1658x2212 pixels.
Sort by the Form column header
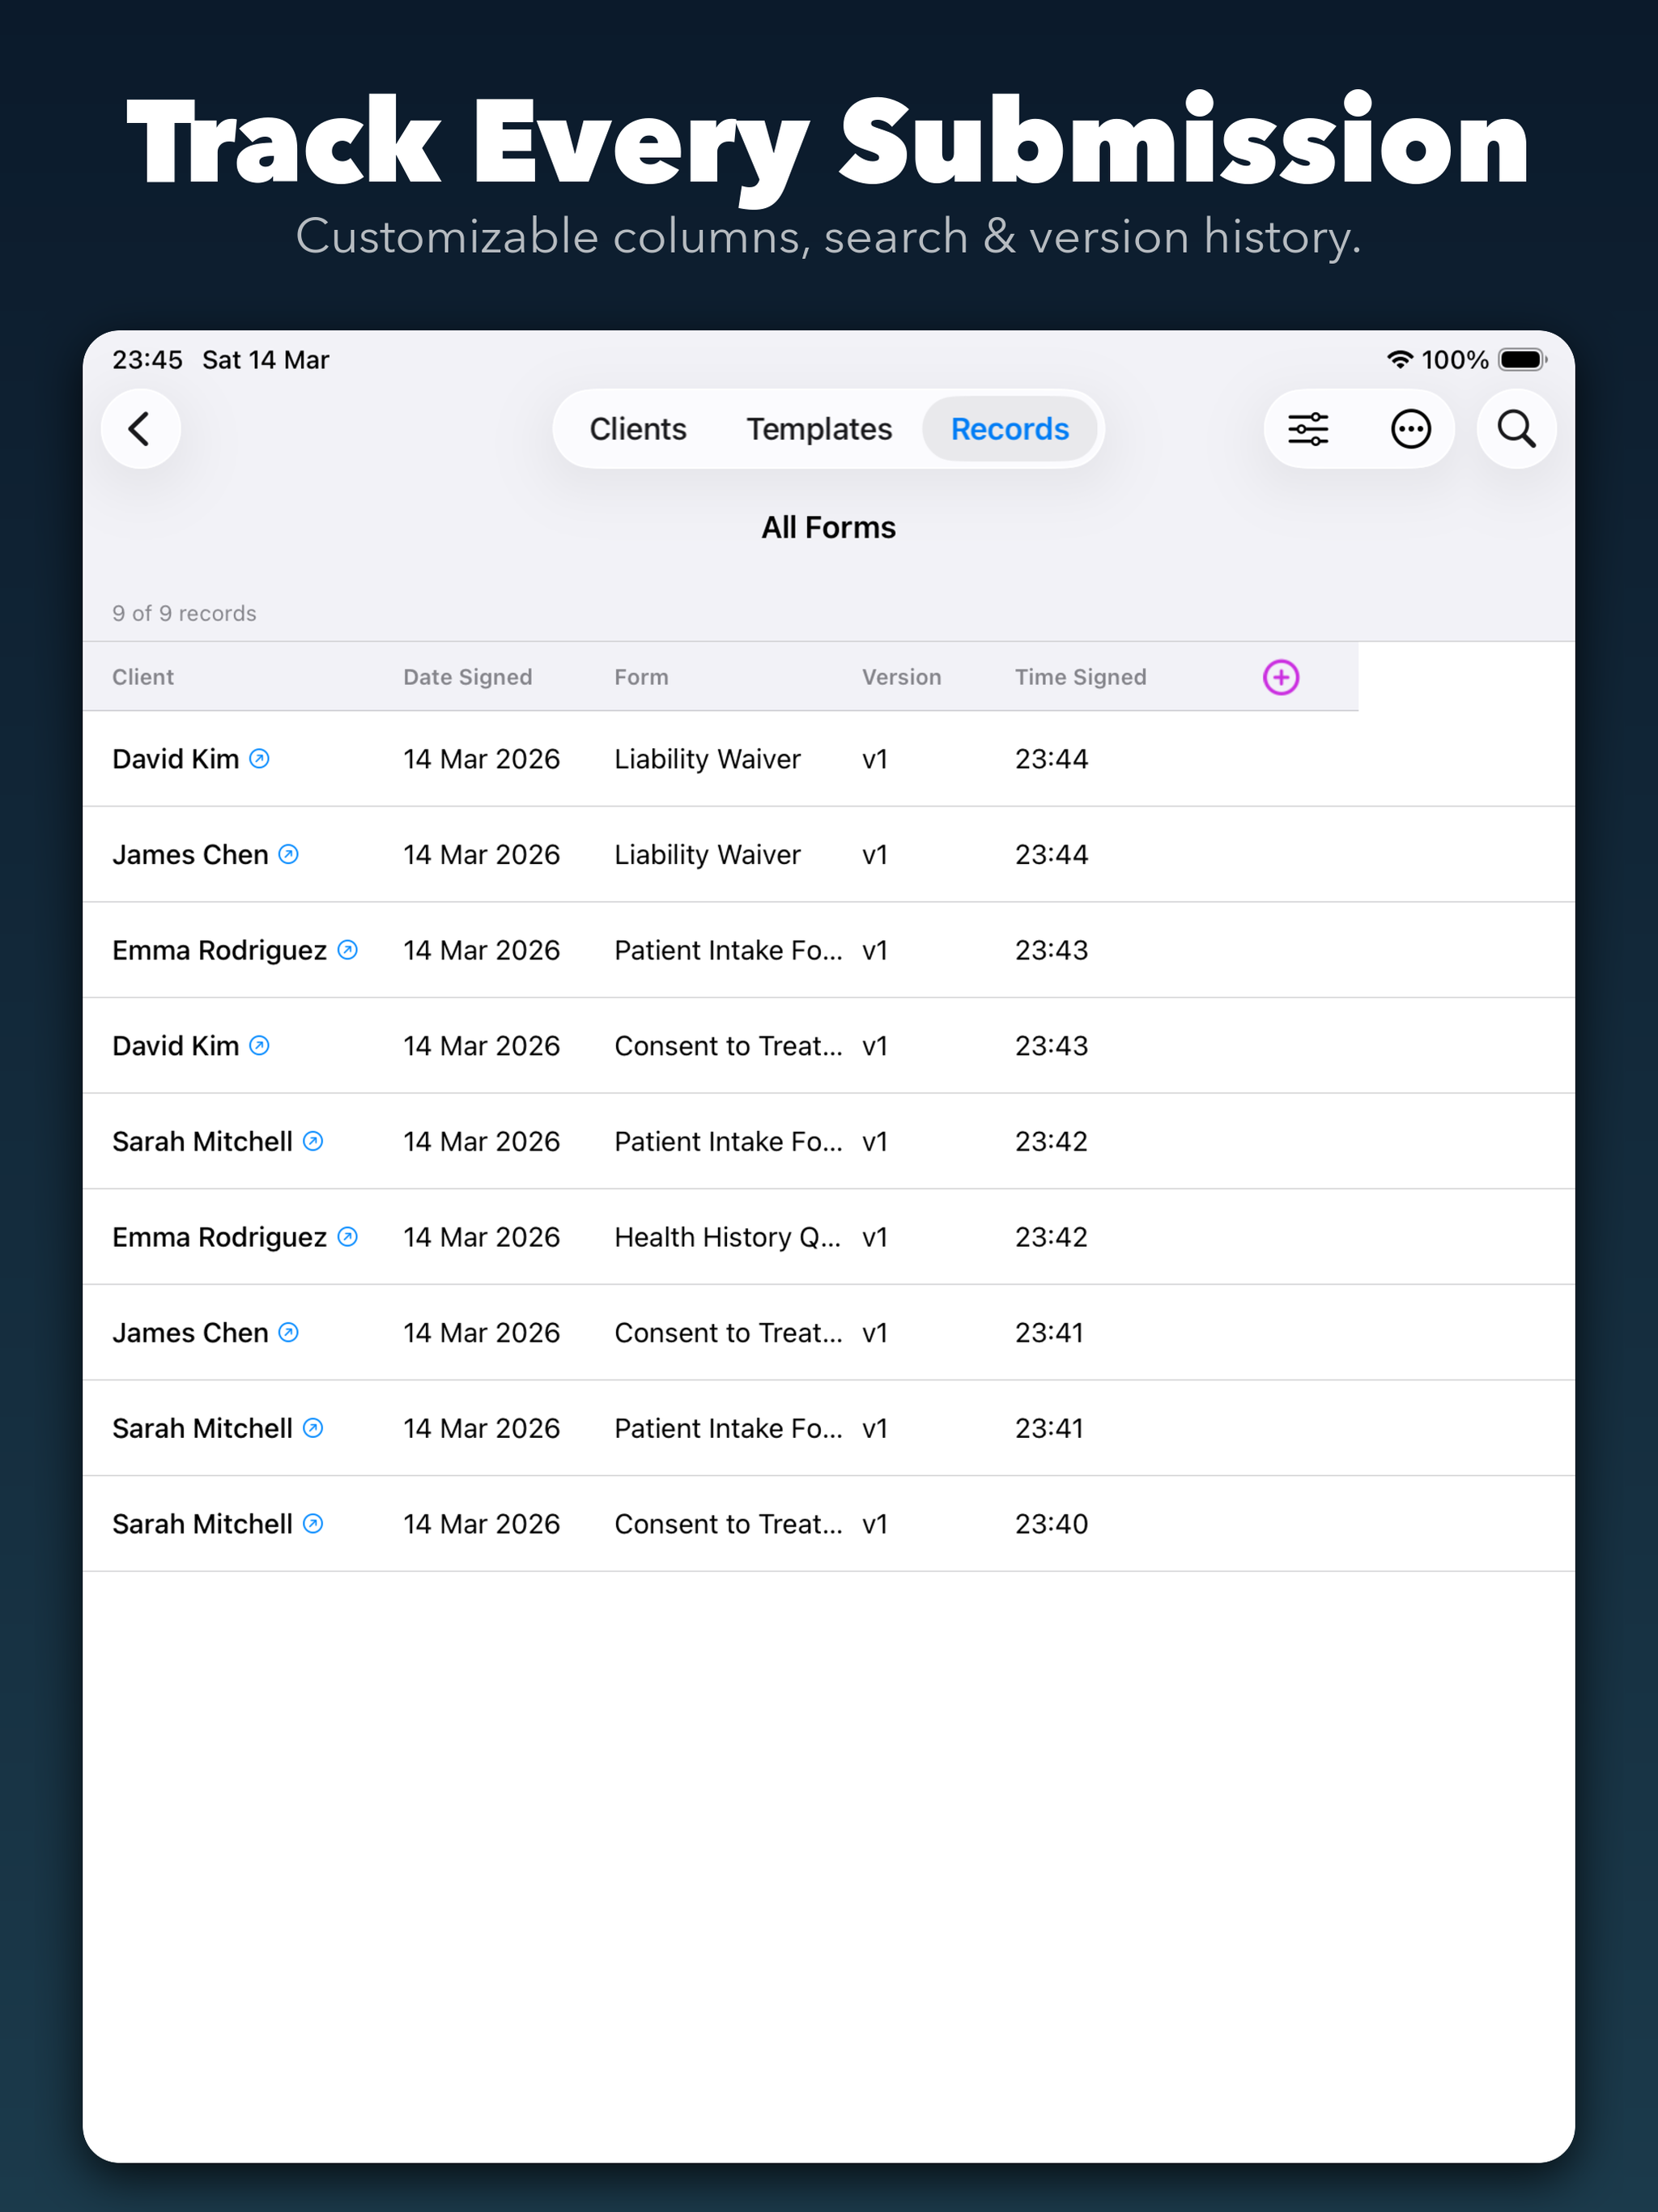(641, 677)
